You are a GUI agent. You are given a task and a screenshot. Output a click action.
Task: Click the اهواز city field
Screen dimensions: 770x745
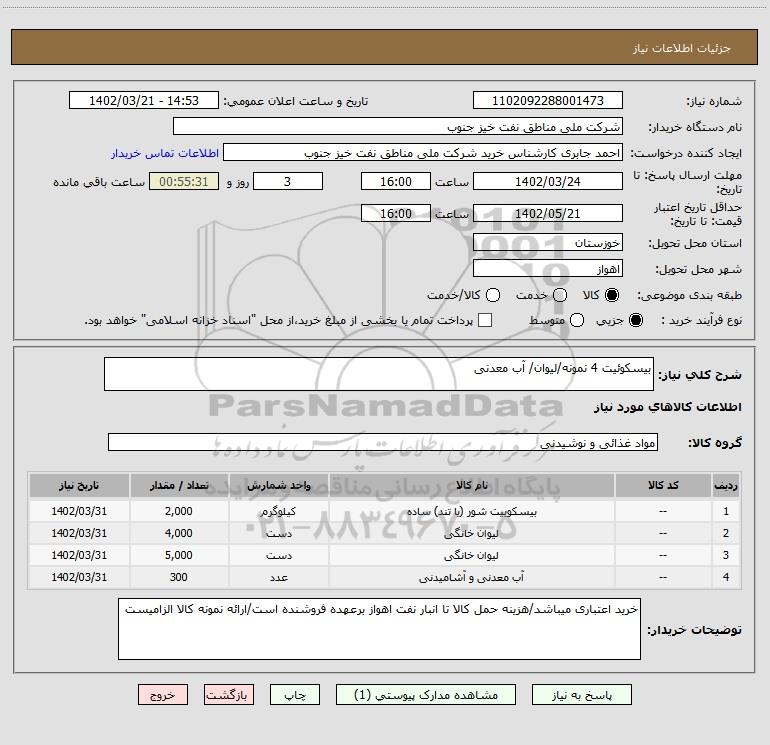548,269
